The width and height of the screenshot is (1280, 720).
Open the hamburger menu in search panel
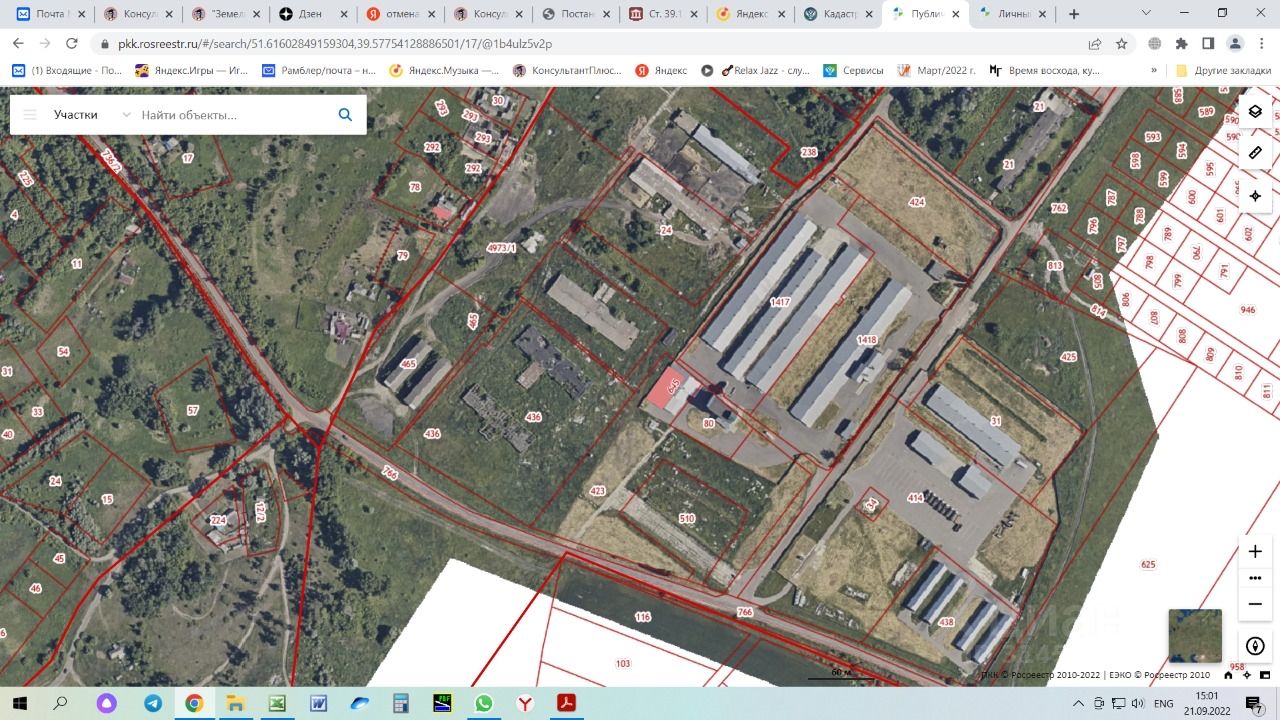(x=30, y=115)
